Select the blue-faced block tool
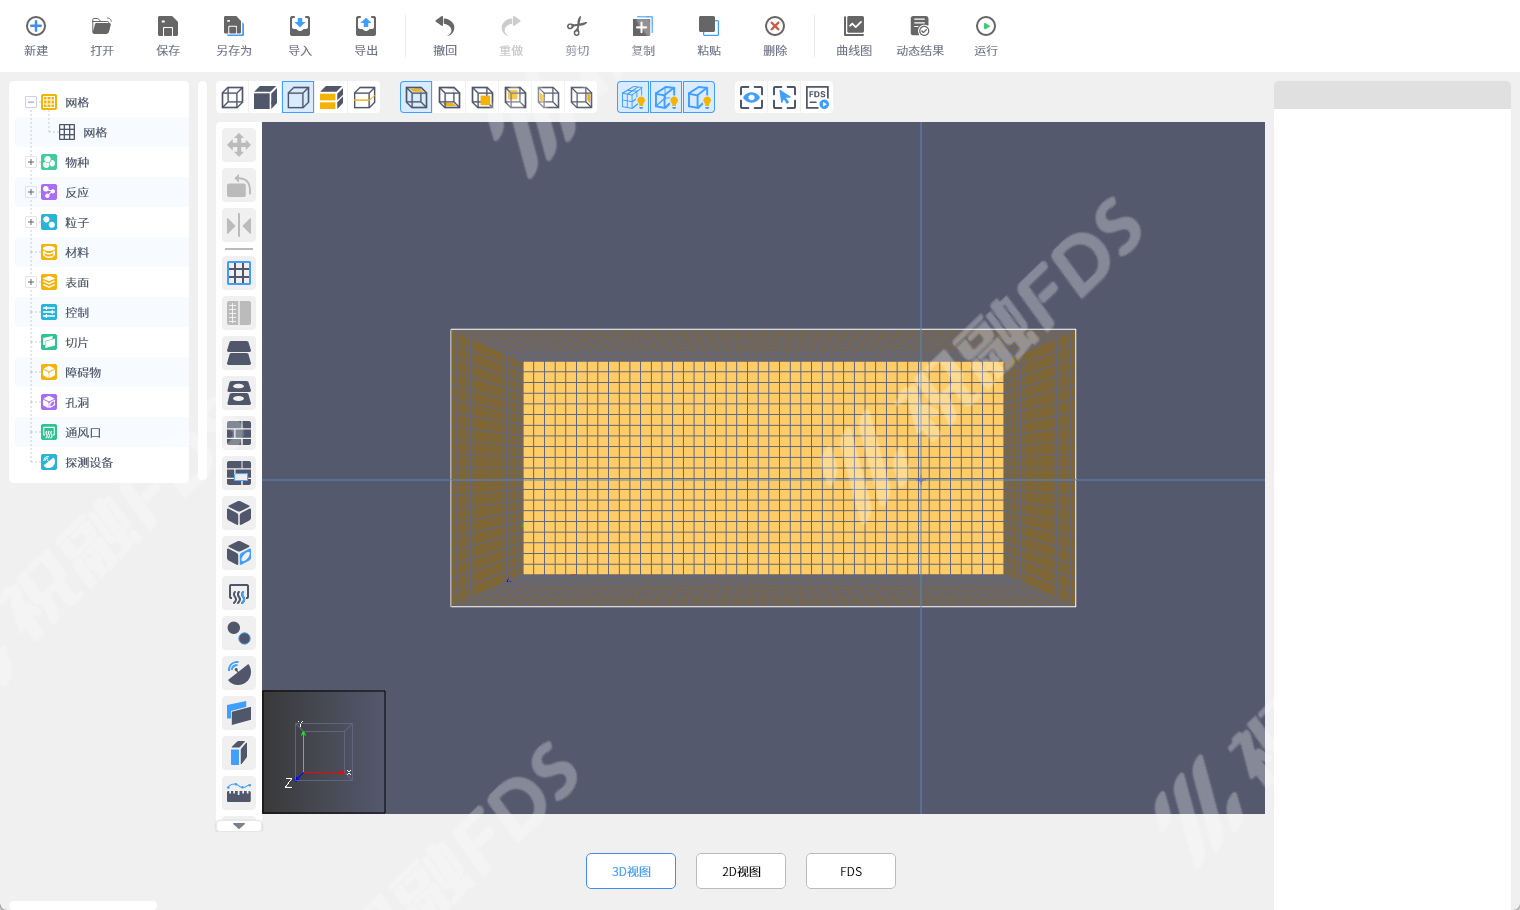The image size is (1520, 910). (239, 753)
